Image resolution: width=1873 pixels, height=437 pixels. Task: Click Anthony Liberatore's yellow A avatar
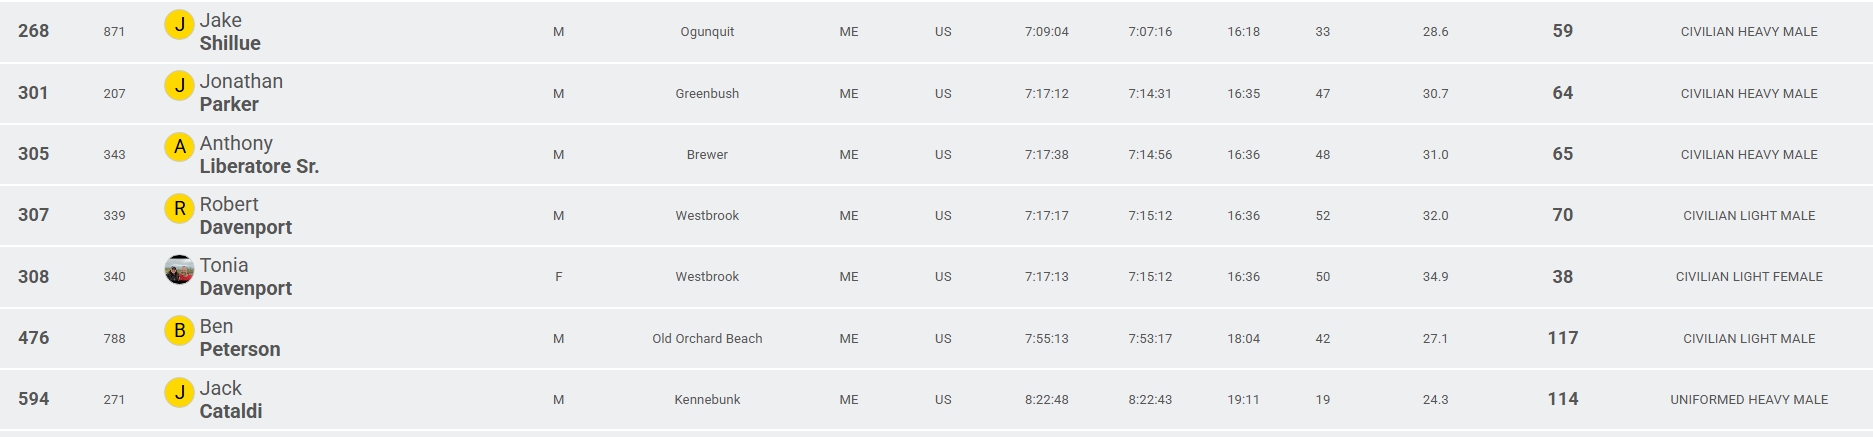click(179, 147)
